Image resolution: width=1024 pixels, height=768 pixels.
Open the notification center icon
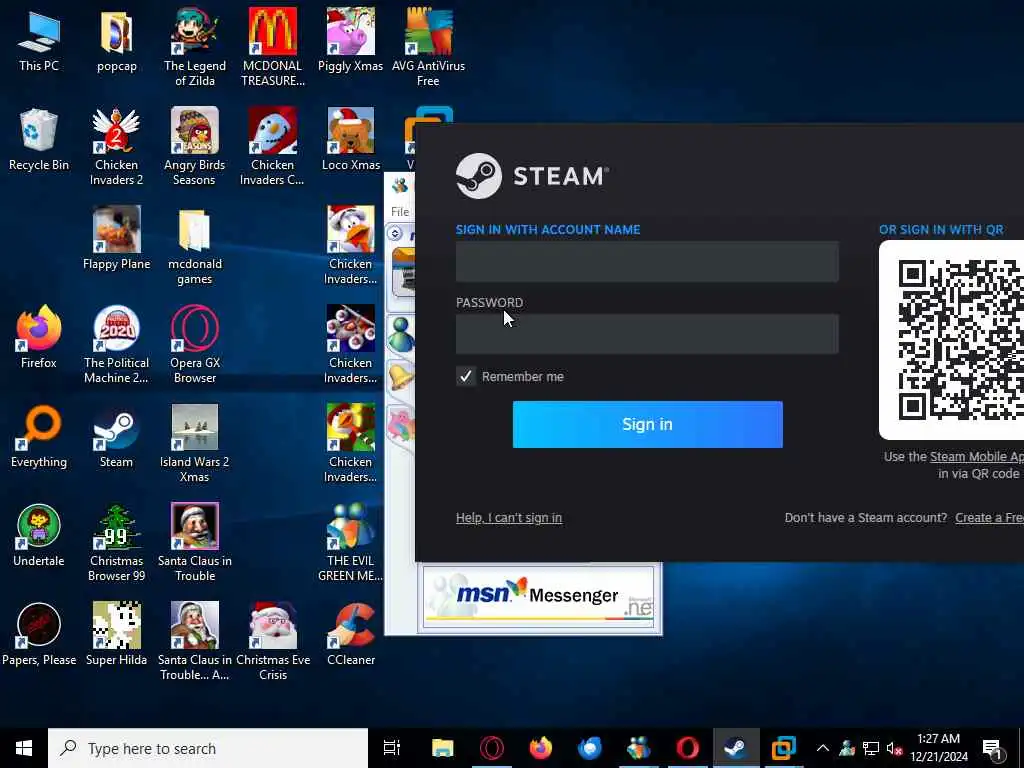coord(993,748)
